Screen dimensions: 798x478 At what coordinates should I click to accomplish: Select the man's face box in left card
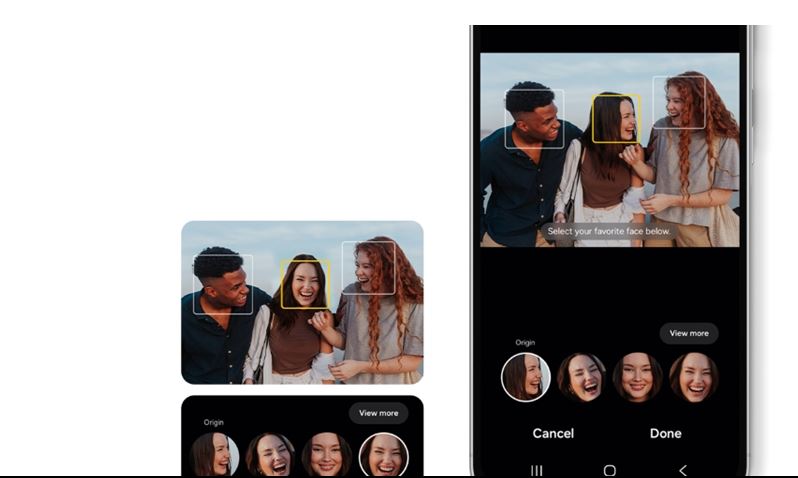click(x=223, y=284)
